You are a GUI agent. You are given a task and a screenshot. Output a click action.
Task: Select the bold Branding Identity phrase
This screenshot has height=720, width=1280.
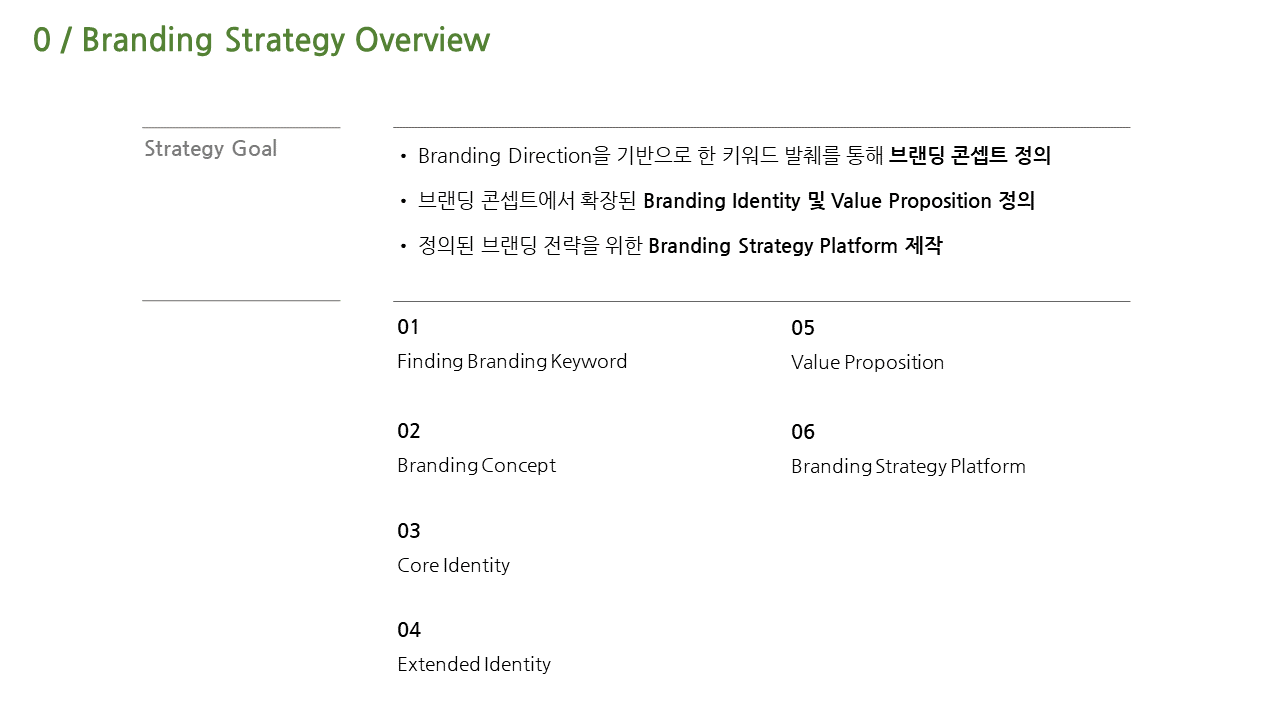pos(721,201)
